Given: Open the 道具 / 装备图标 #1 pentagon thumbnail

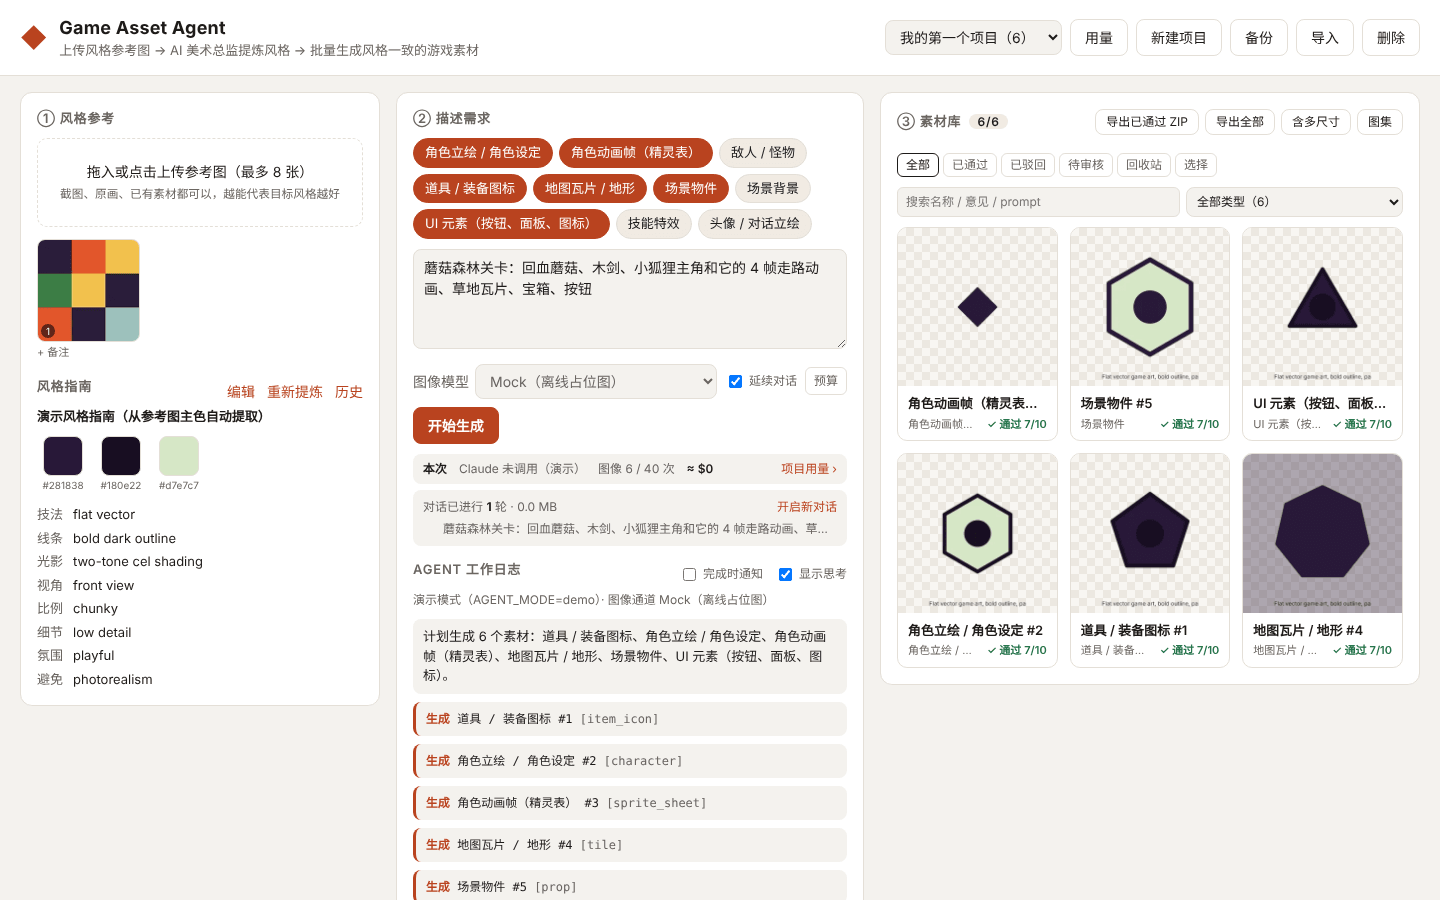Looking at the screenshot, I should coord(1150,533).
